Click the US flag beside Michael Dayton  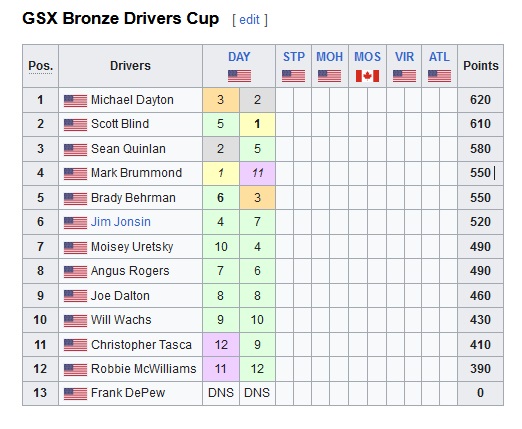75,101
